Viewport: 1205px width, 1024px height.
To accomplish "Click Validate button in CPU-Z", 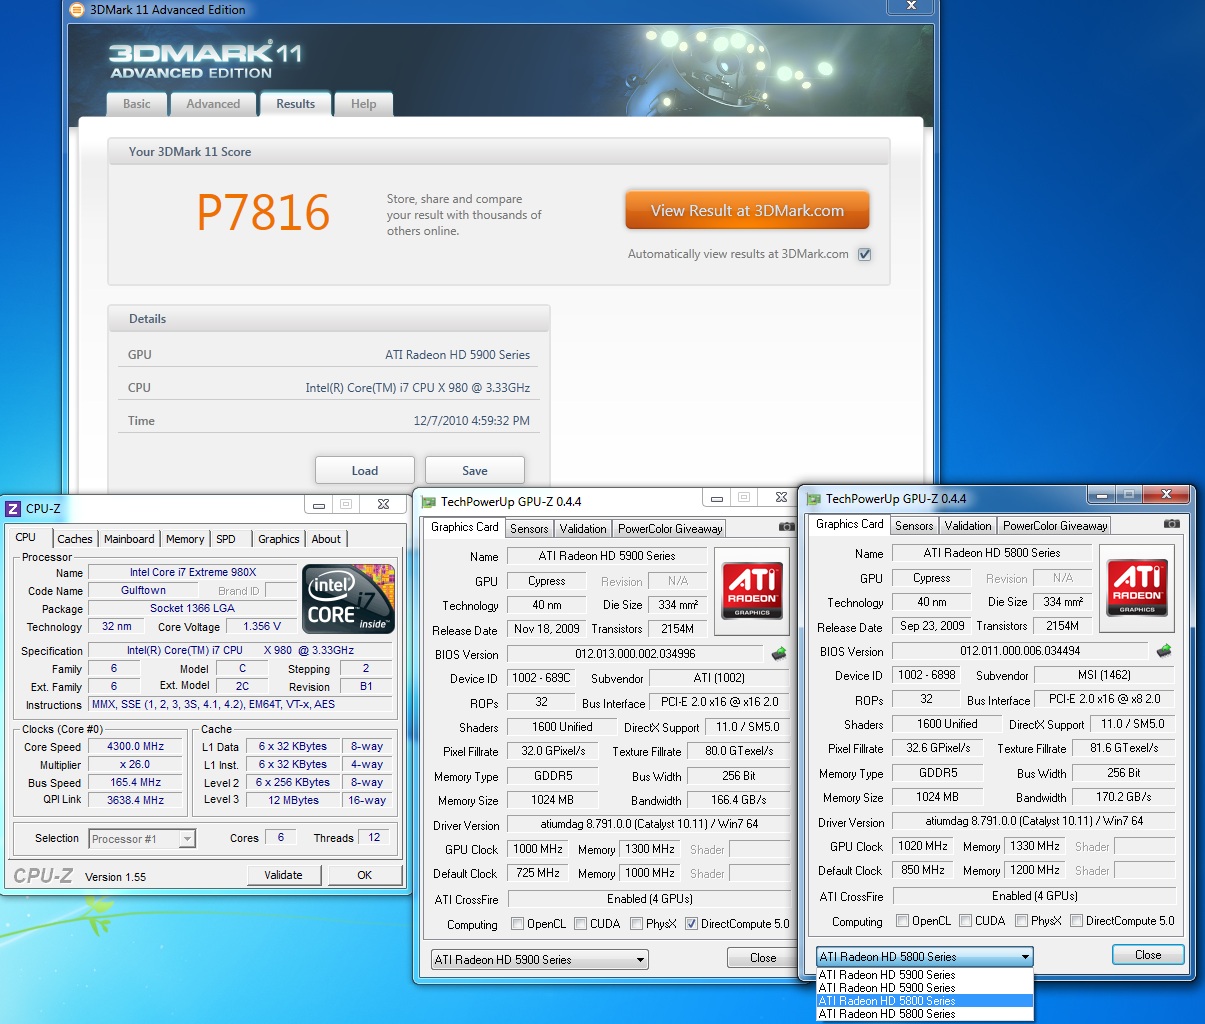I will (284, 875).
